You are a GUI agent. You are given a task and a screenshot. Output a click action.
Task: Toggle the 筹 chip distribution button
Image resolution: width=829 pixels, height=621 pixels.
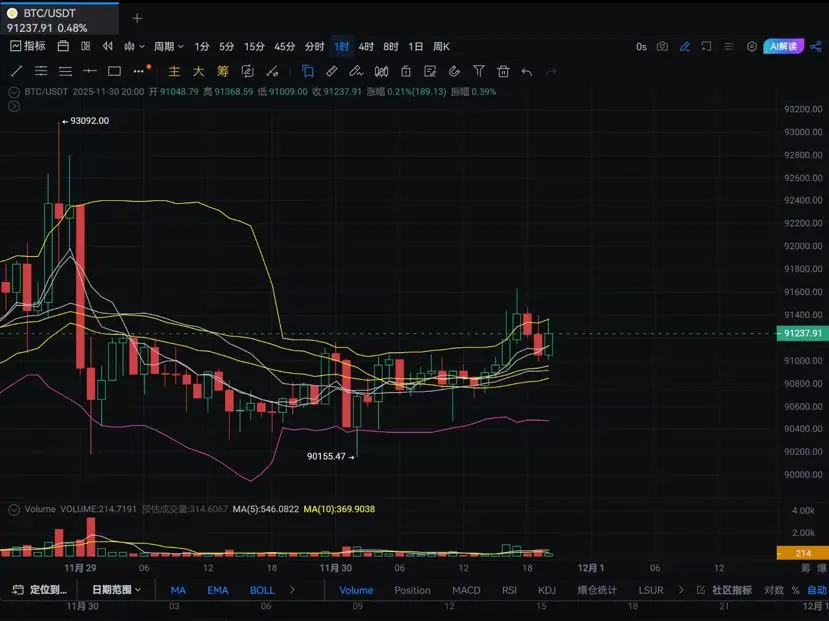click(x=223, y=71)
